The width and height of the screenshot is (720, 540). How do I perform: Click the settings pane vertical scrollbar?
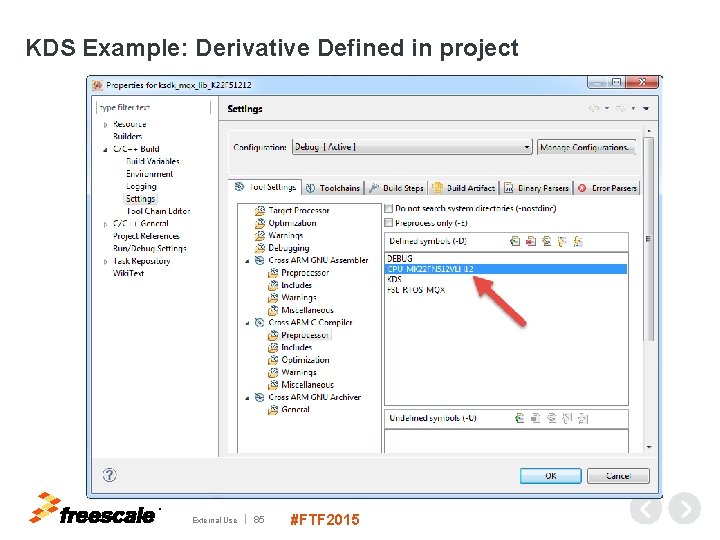[648, 239]
